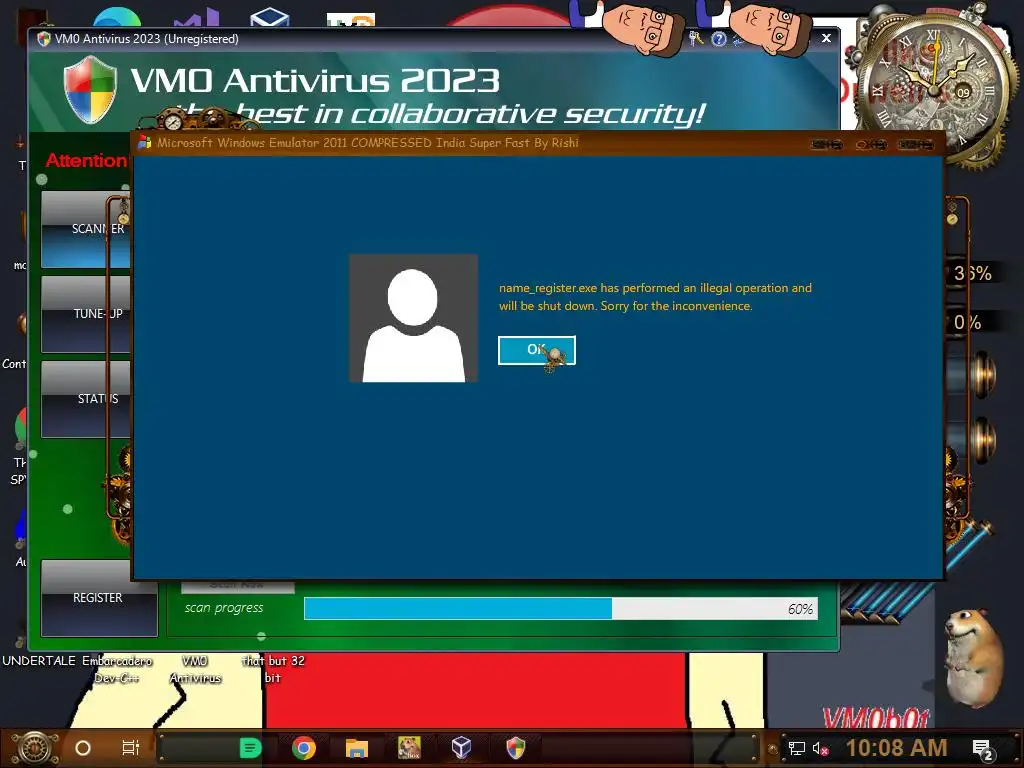Select the UNDERTALE desktop shortcut
The width and height of the screenshot is (1024, 768).
click(x=39, y=661)
